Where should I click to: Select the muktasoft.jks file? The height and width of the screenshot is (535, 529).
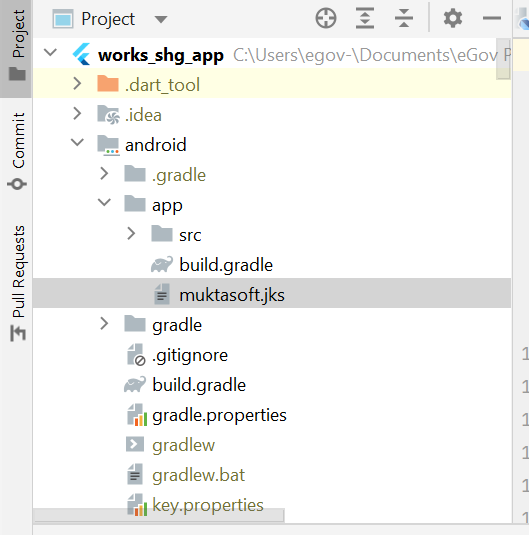click(232, 295)
